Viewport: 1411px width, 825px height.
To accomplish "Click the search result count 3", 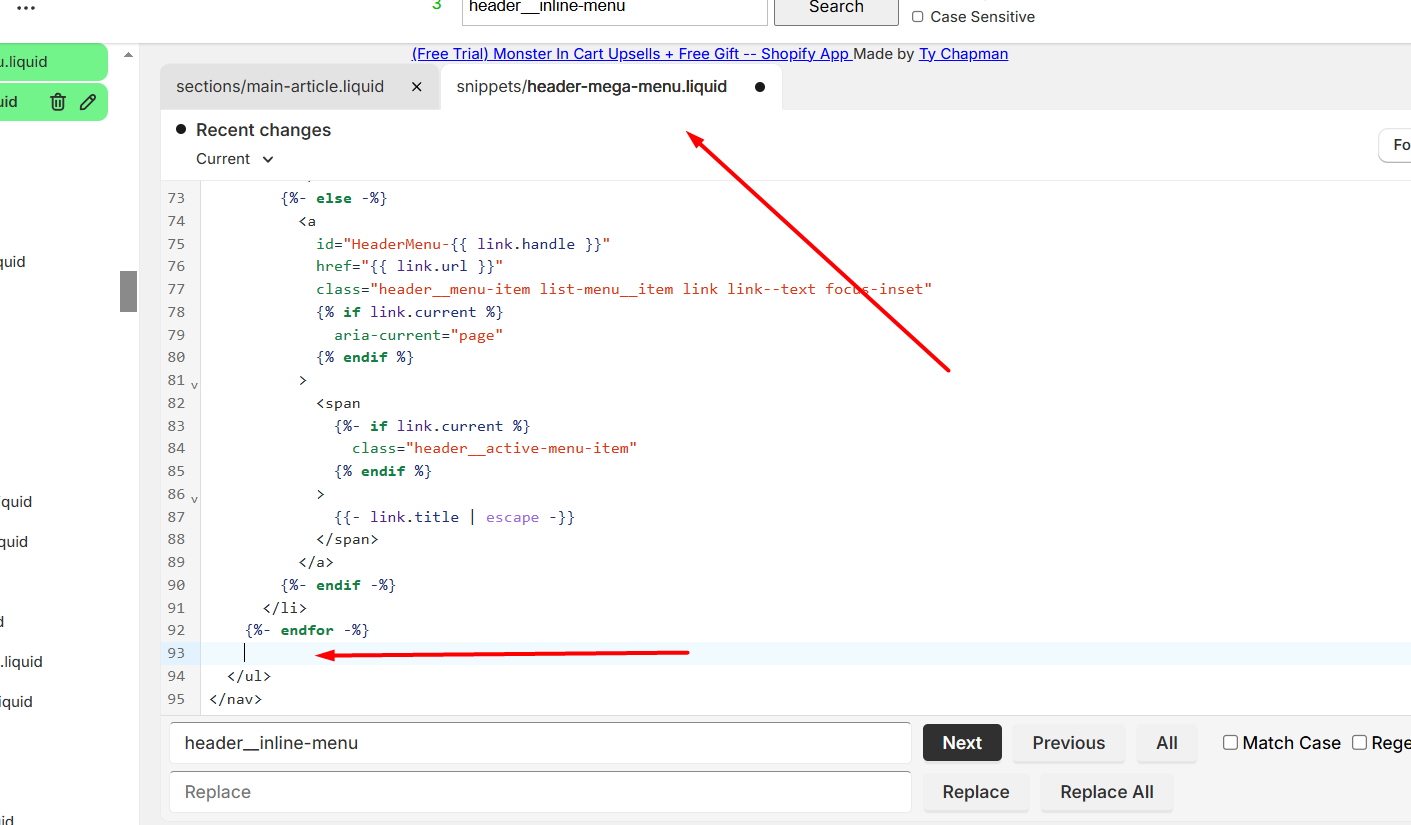I will (x=436, y=6).
